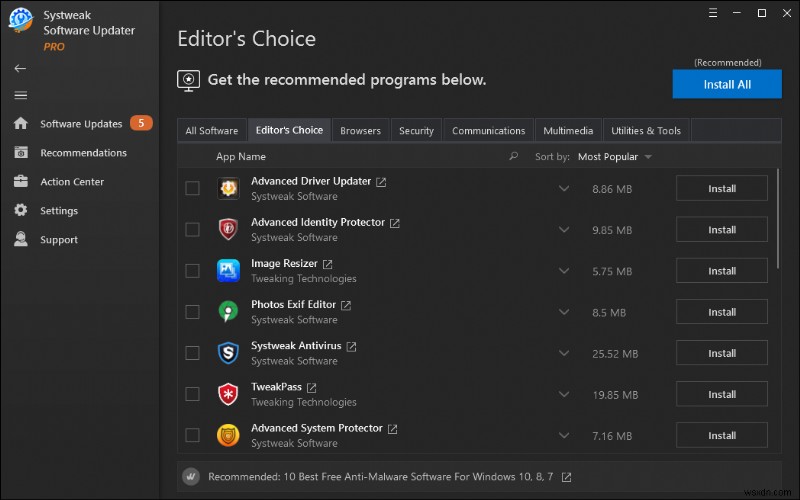Install Systweak Antivirus

(722, 353)
